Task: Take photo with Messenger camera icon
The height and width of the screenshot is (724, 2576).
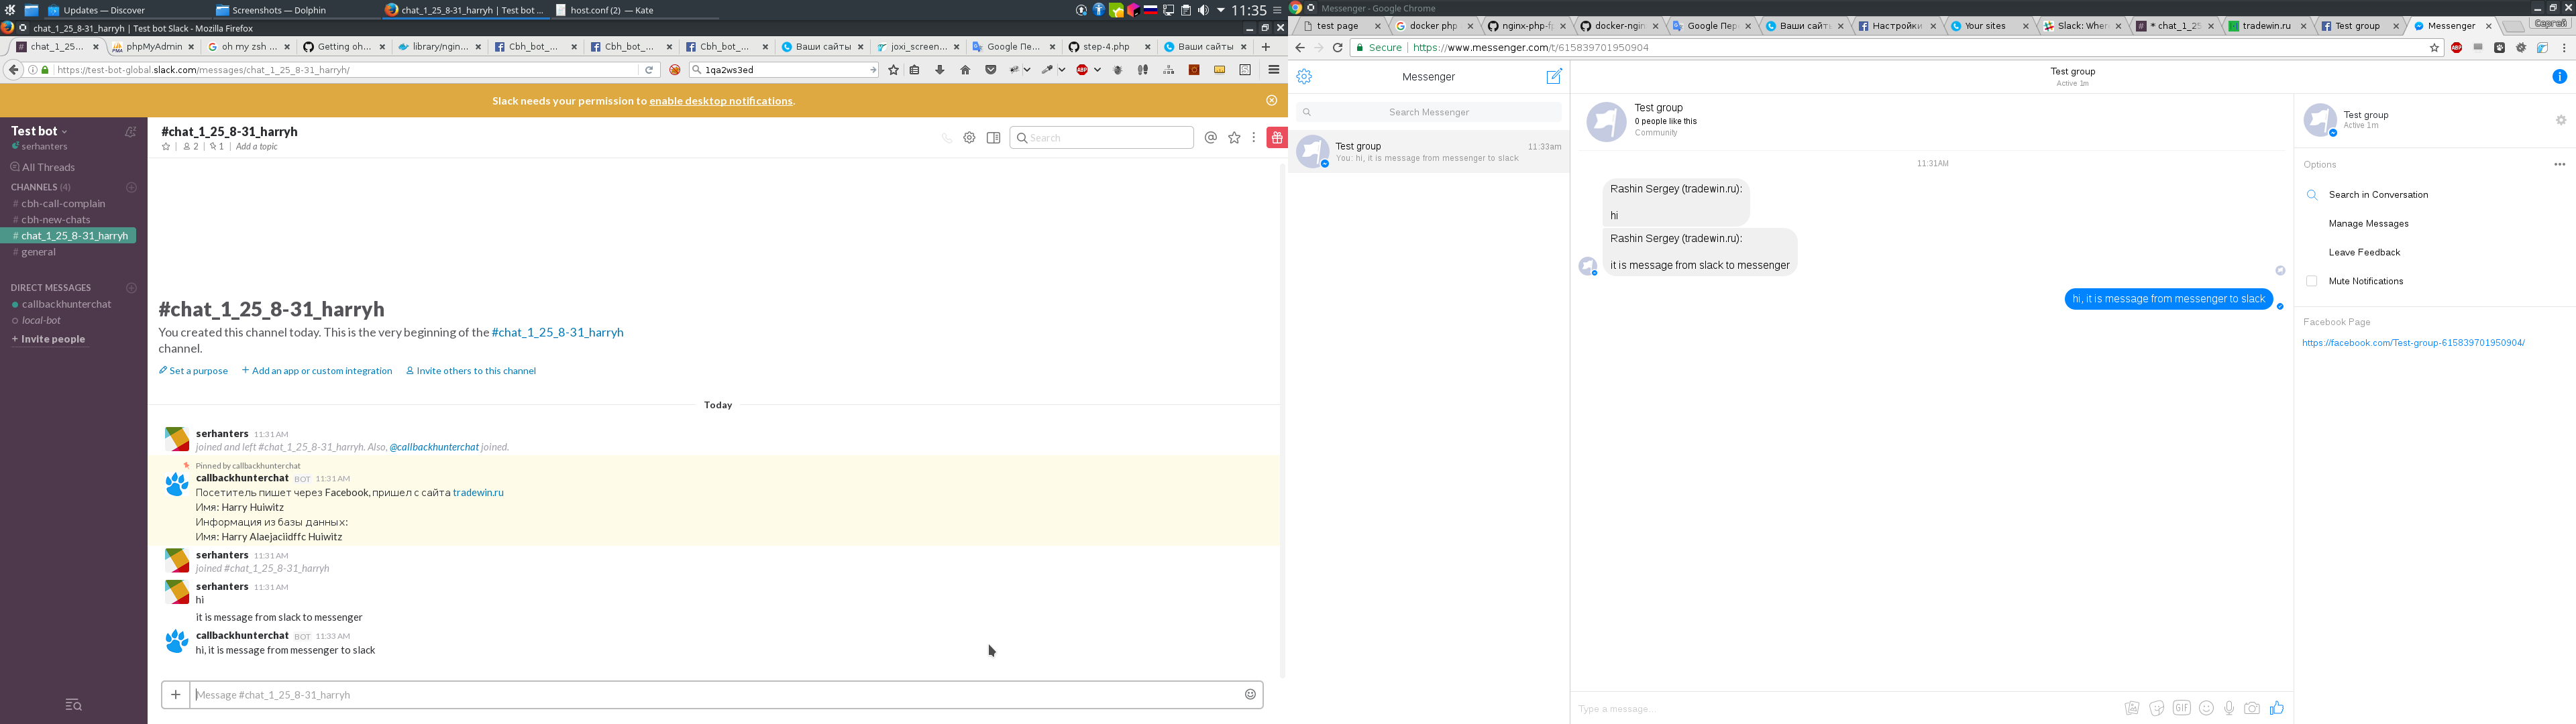Action: point(2252,708)
